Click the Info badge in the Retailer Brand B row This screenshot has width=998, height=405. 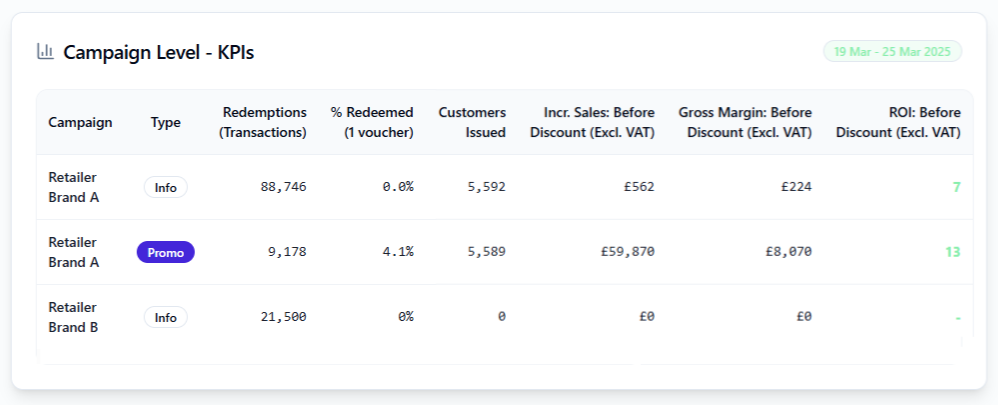166,317
